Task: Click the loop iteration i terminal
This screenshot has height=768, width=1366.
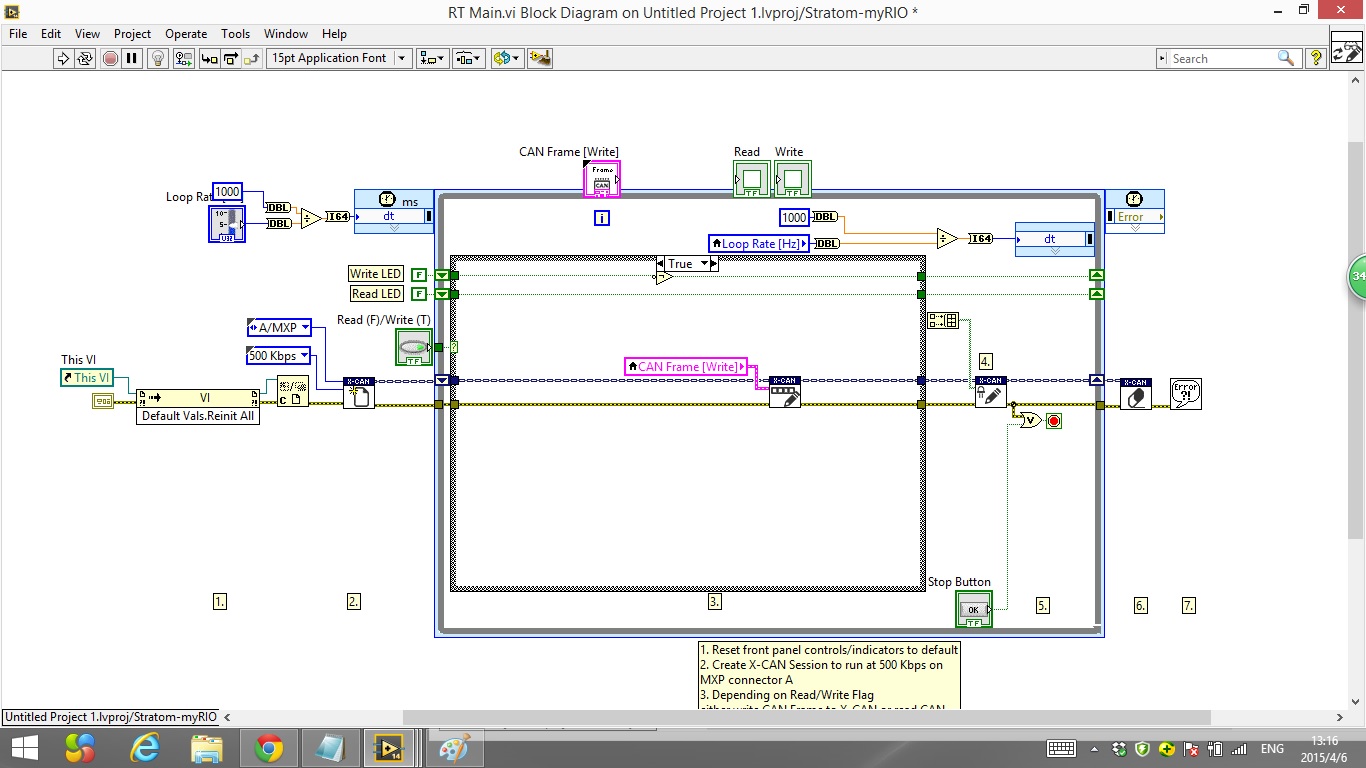Action: pyautogui.click(x=601, y=217)
